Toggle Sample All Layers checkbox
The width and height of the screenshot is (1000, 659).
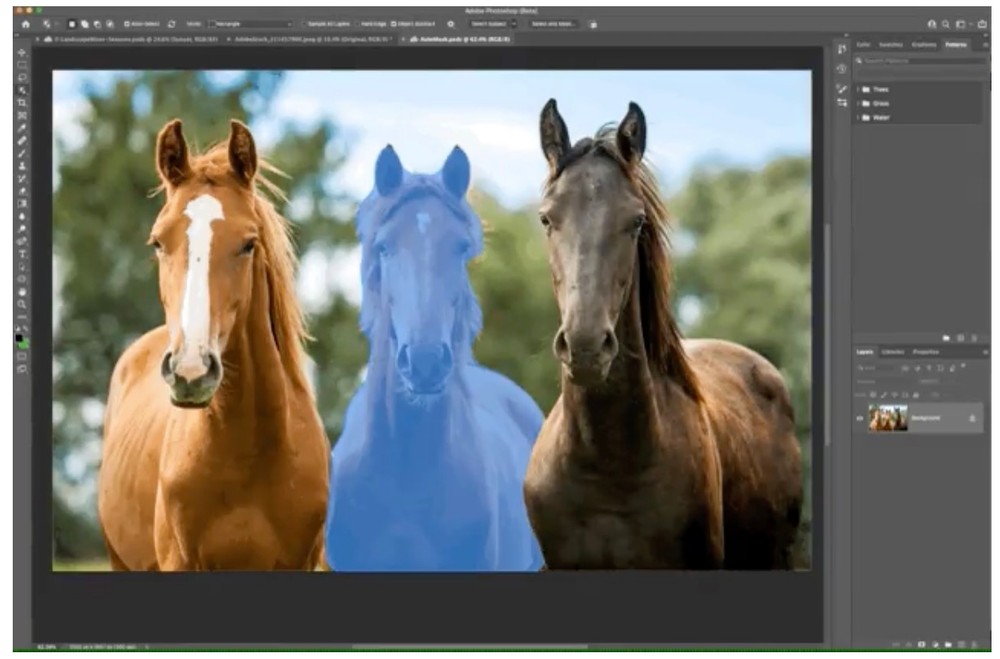click(305, 23)
